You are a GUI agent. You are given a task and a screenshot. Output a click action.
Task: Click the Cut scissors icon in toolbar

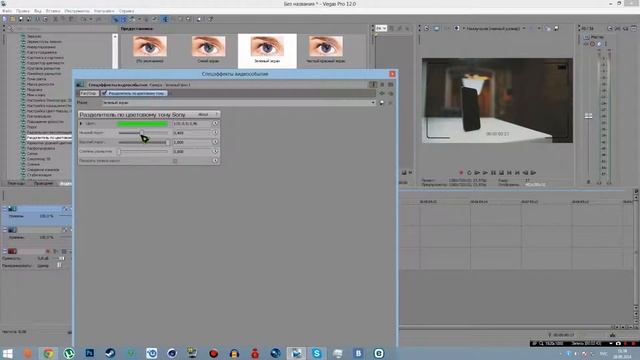coord(56,19)
